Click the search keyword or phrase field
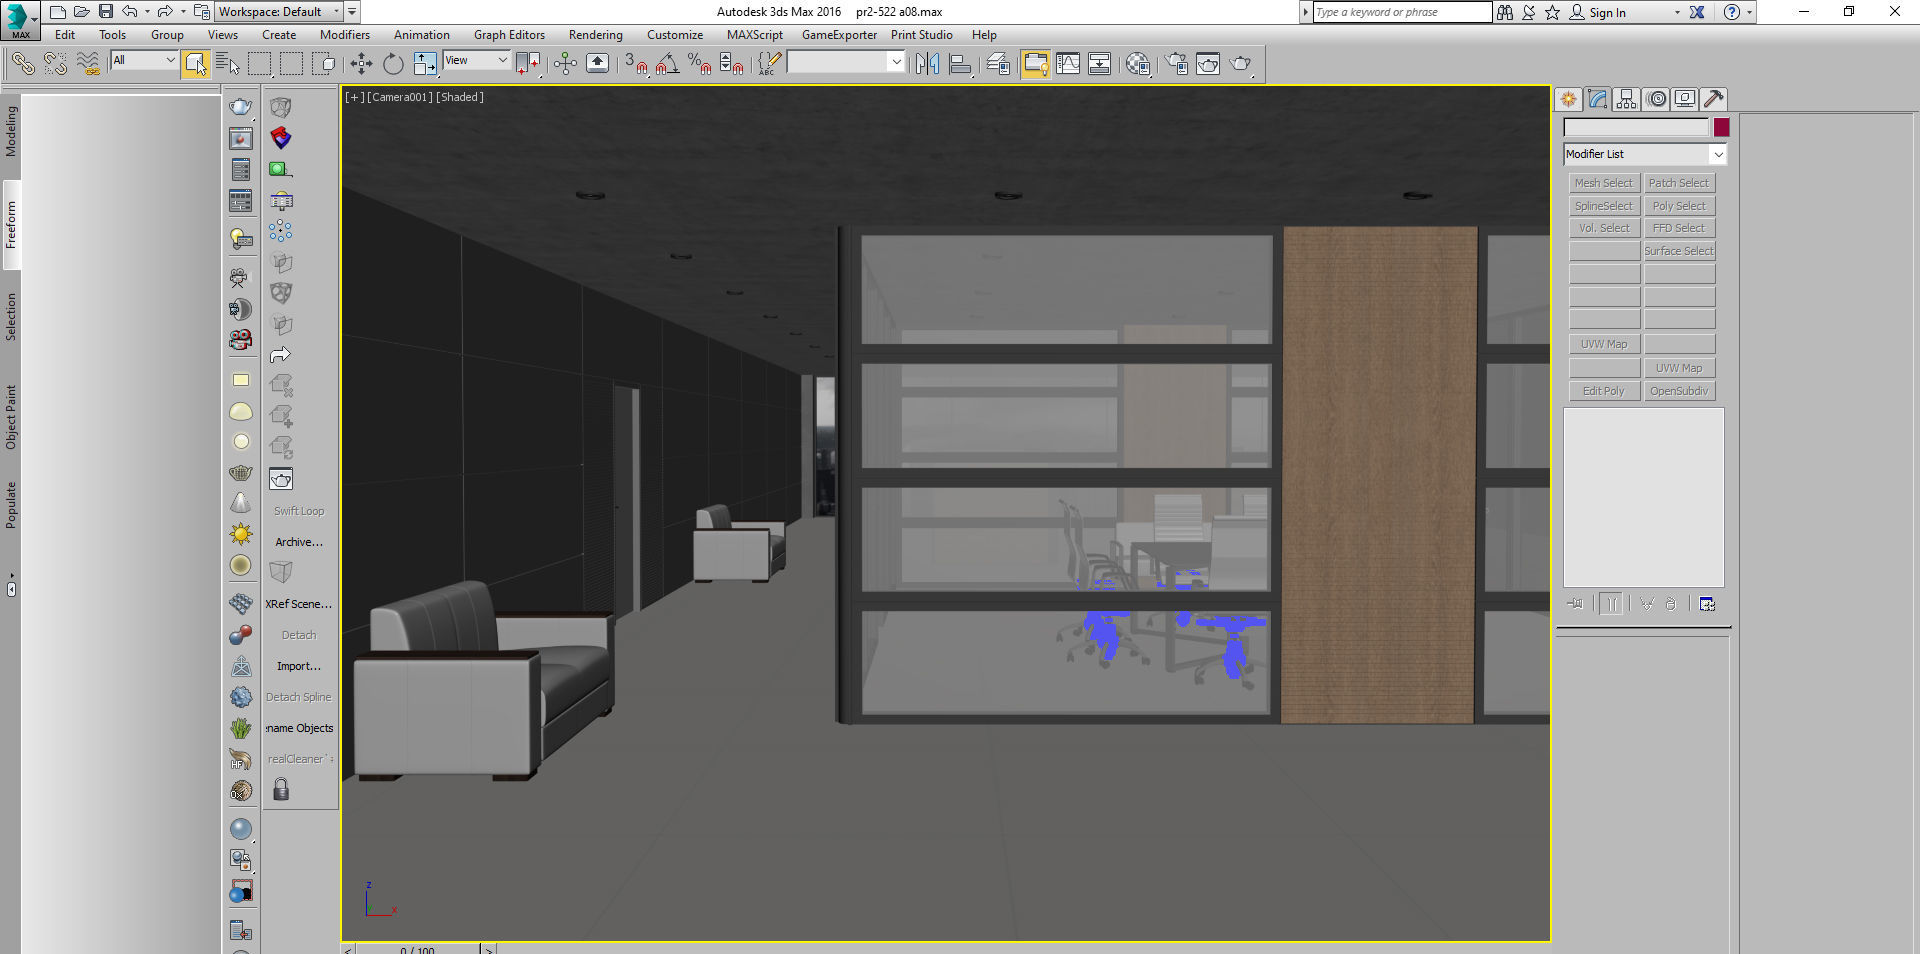 [1402, 12]
